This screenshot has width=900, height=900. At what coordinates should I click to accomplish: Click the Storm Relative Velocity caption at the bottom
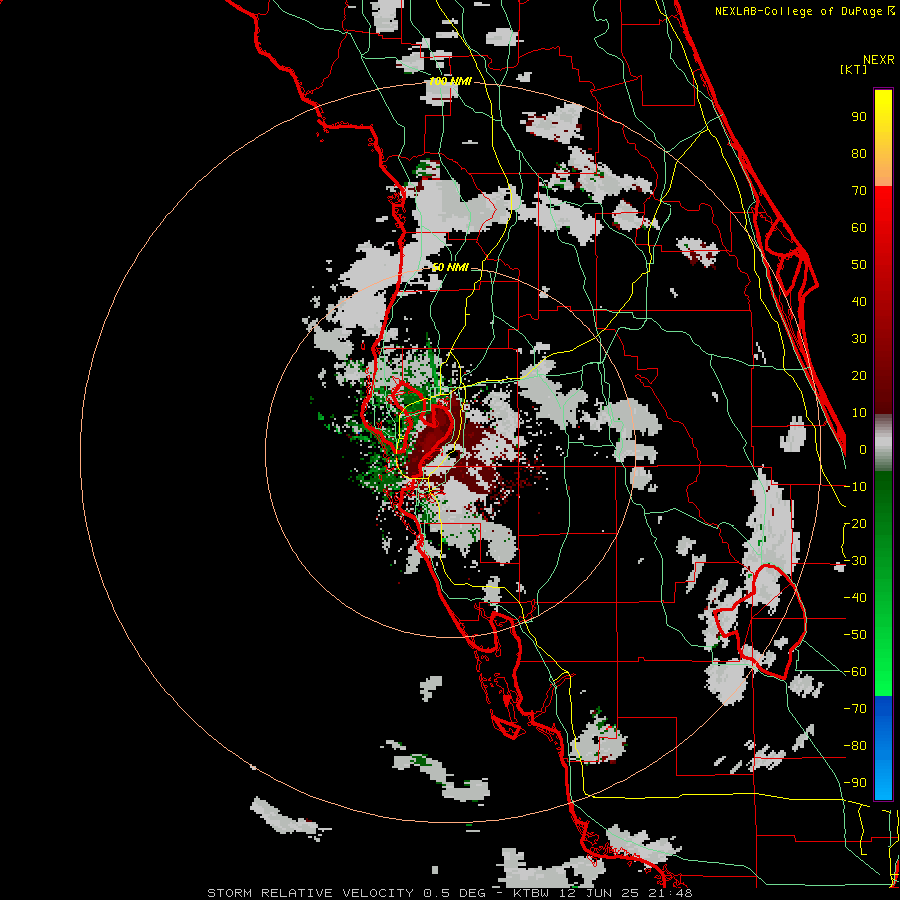(450, 893)
